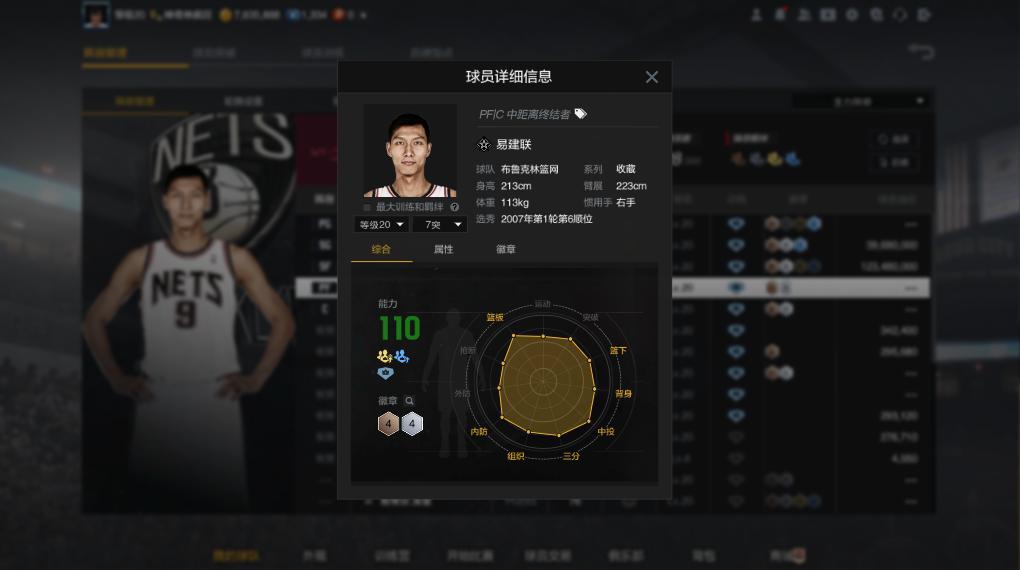Click the blue shield icon below ability rating
Viewport: 1020px width, 570px height.
point(385,373)
